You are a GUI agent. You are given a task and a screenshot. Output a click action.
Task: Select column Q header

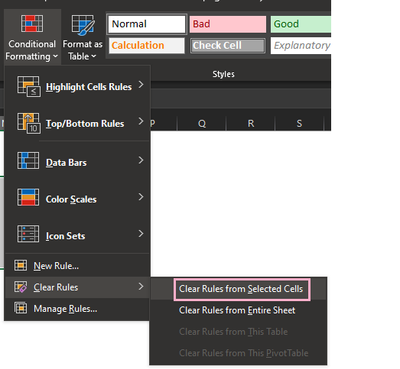coord(202,124)
